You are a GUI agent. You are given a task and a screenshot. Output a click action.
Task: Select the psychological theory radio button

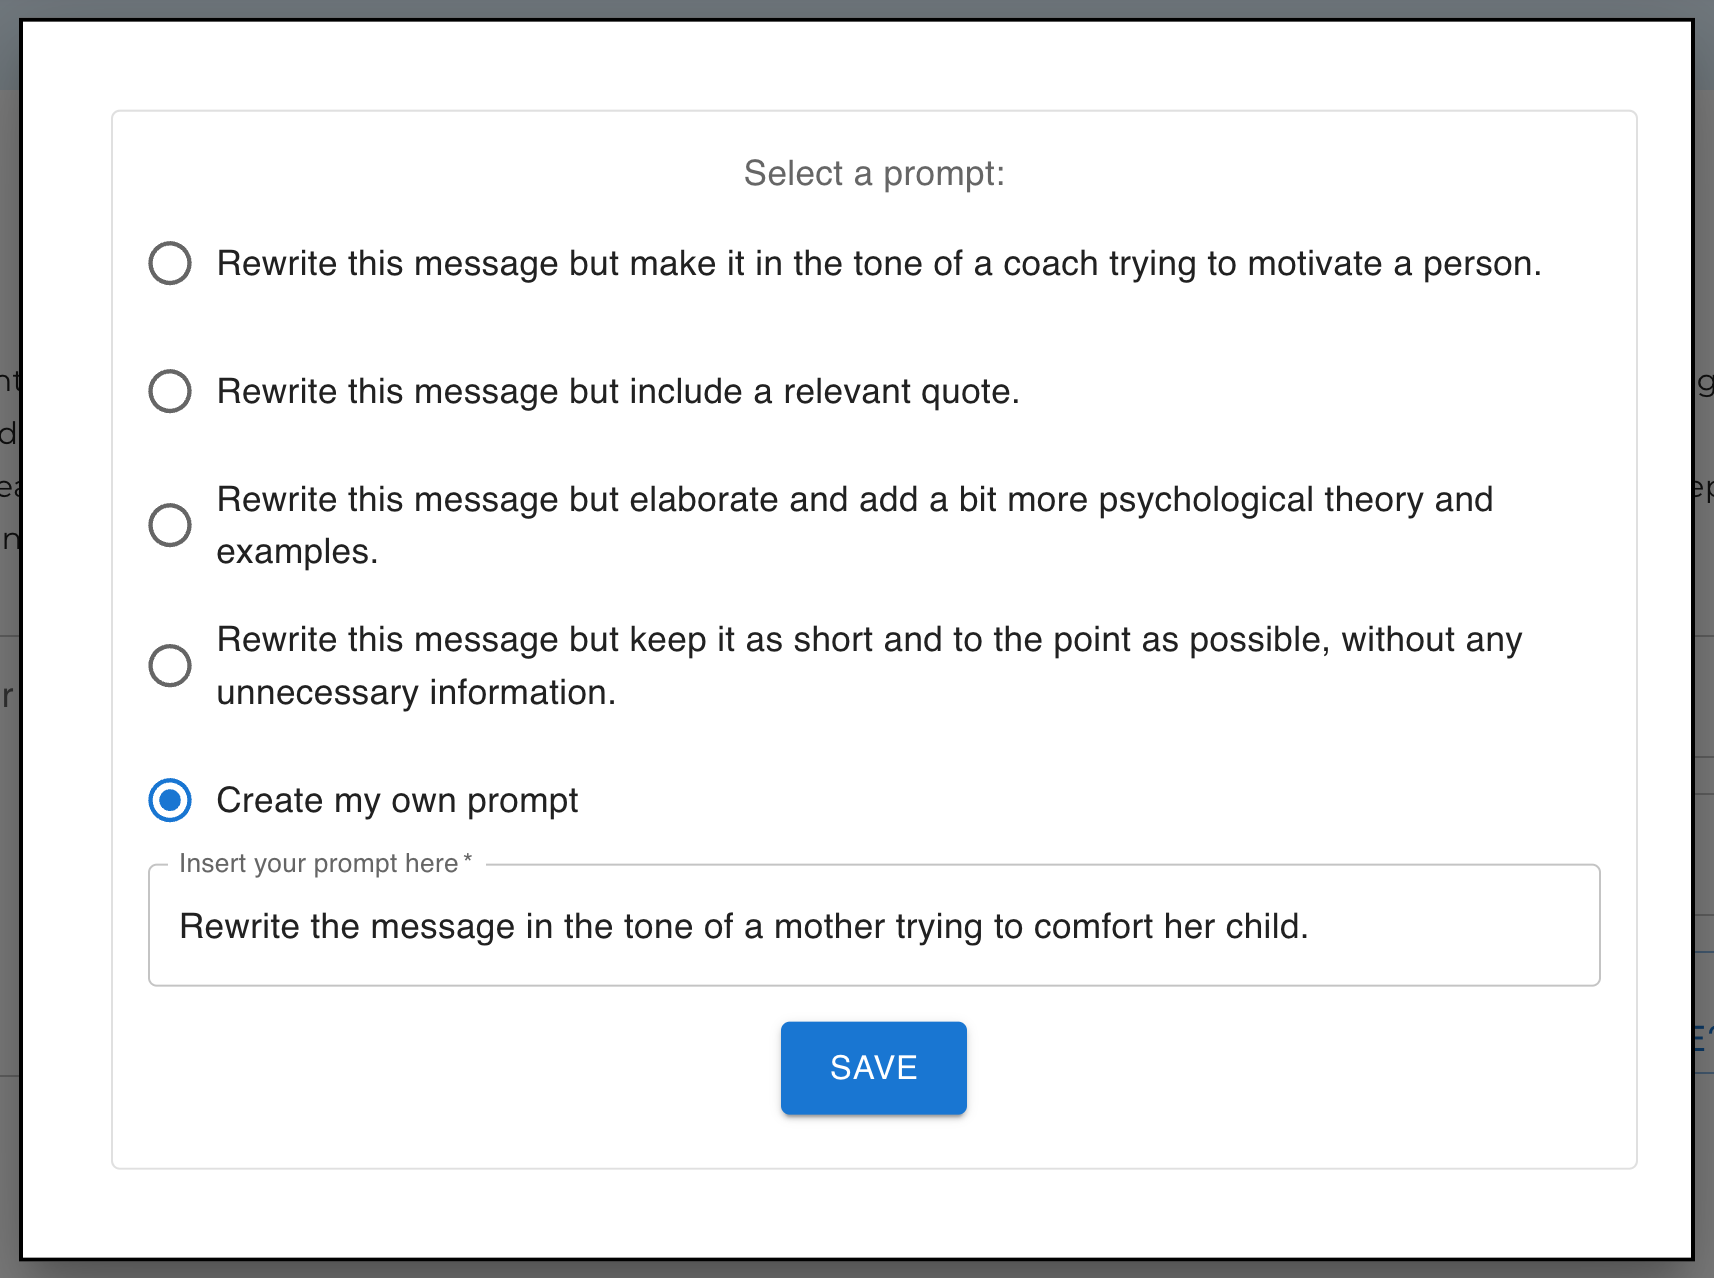(x=170, y=525)
